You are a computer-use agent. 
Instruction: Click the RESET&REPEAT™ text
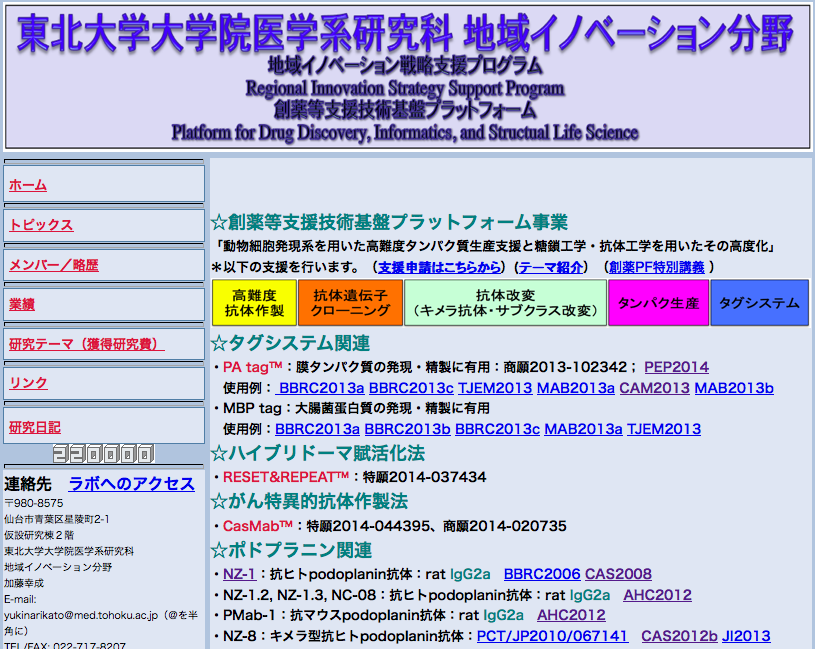tap(286, 477)
